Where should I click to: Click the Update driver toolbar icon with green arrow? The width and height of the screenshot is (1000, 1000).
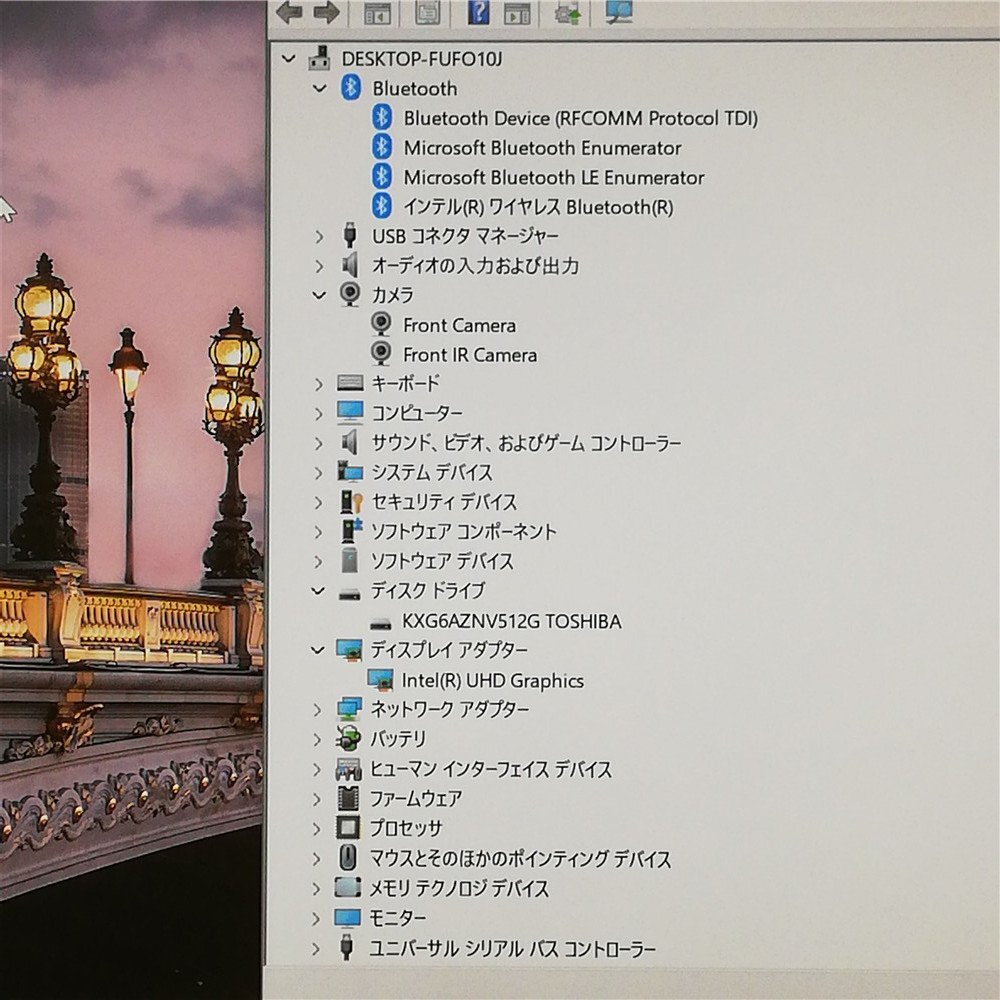click(x=567, y=13)
